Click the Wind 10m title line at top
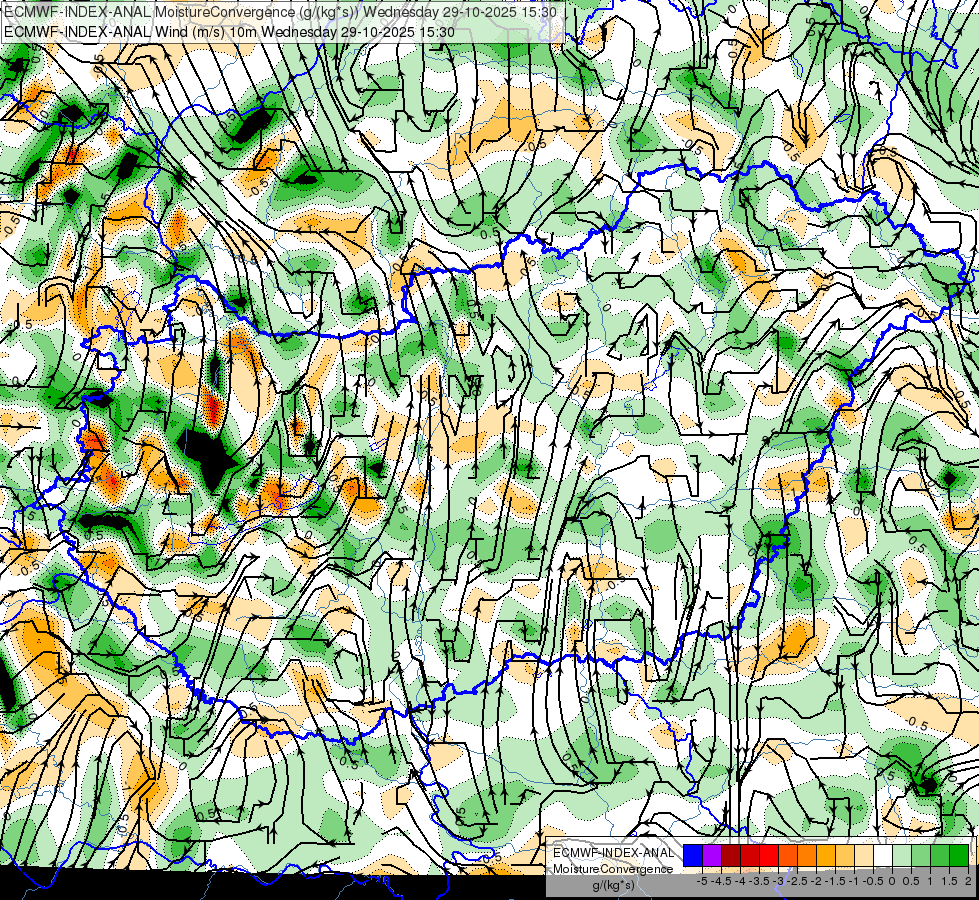979x900 pixels. (x=230, y=31)
